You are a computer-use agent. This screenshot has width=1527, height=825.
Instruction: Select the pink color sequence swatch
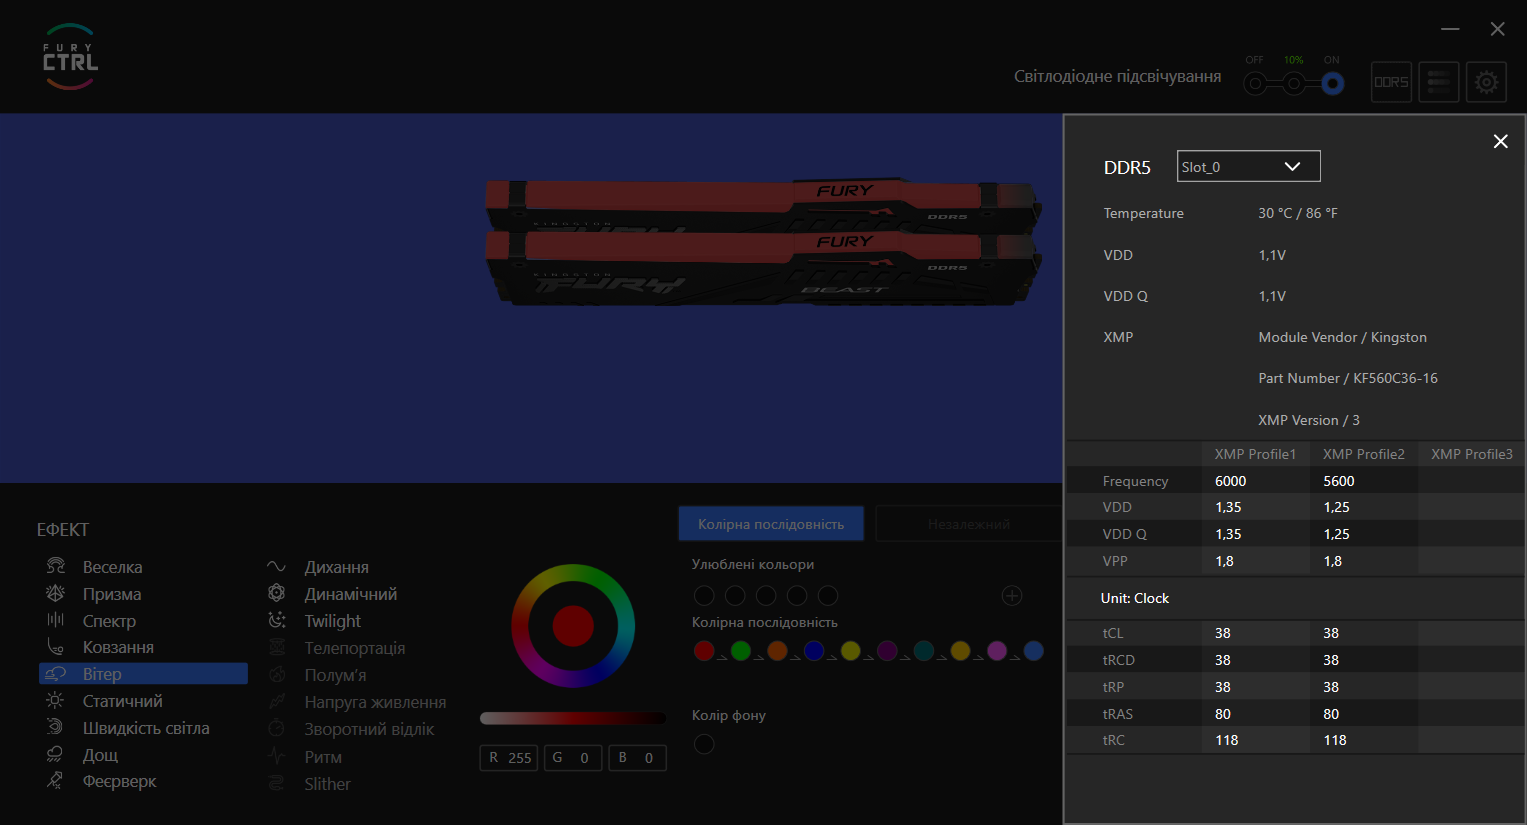tap(997, 651)
